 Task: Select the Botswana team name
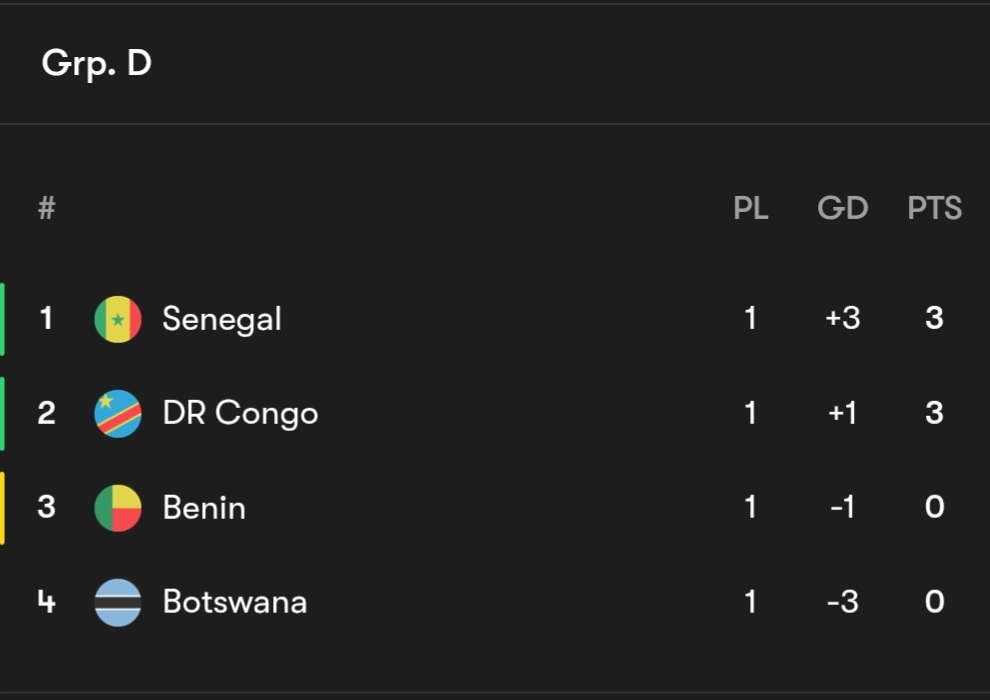(x=234, y=601)
